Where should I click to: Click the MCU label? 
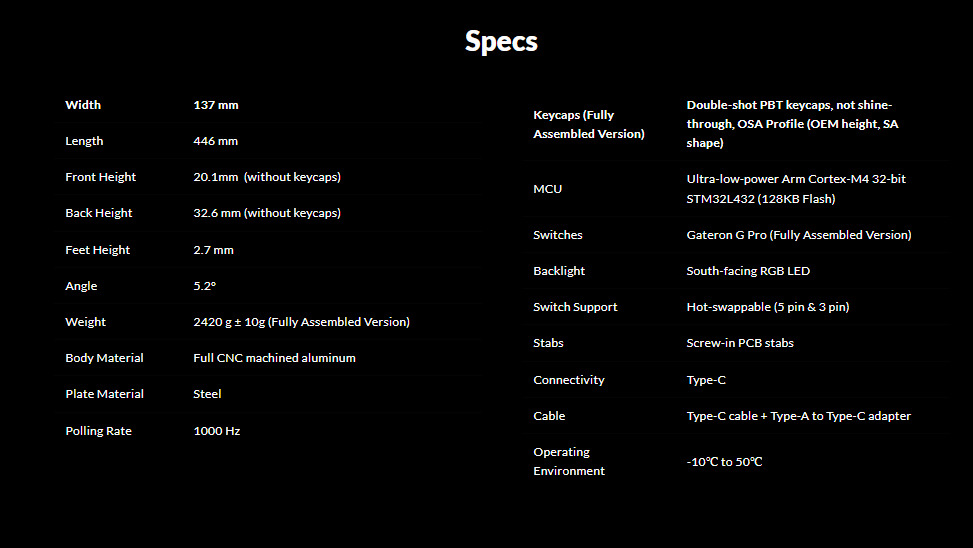point(547,189)
